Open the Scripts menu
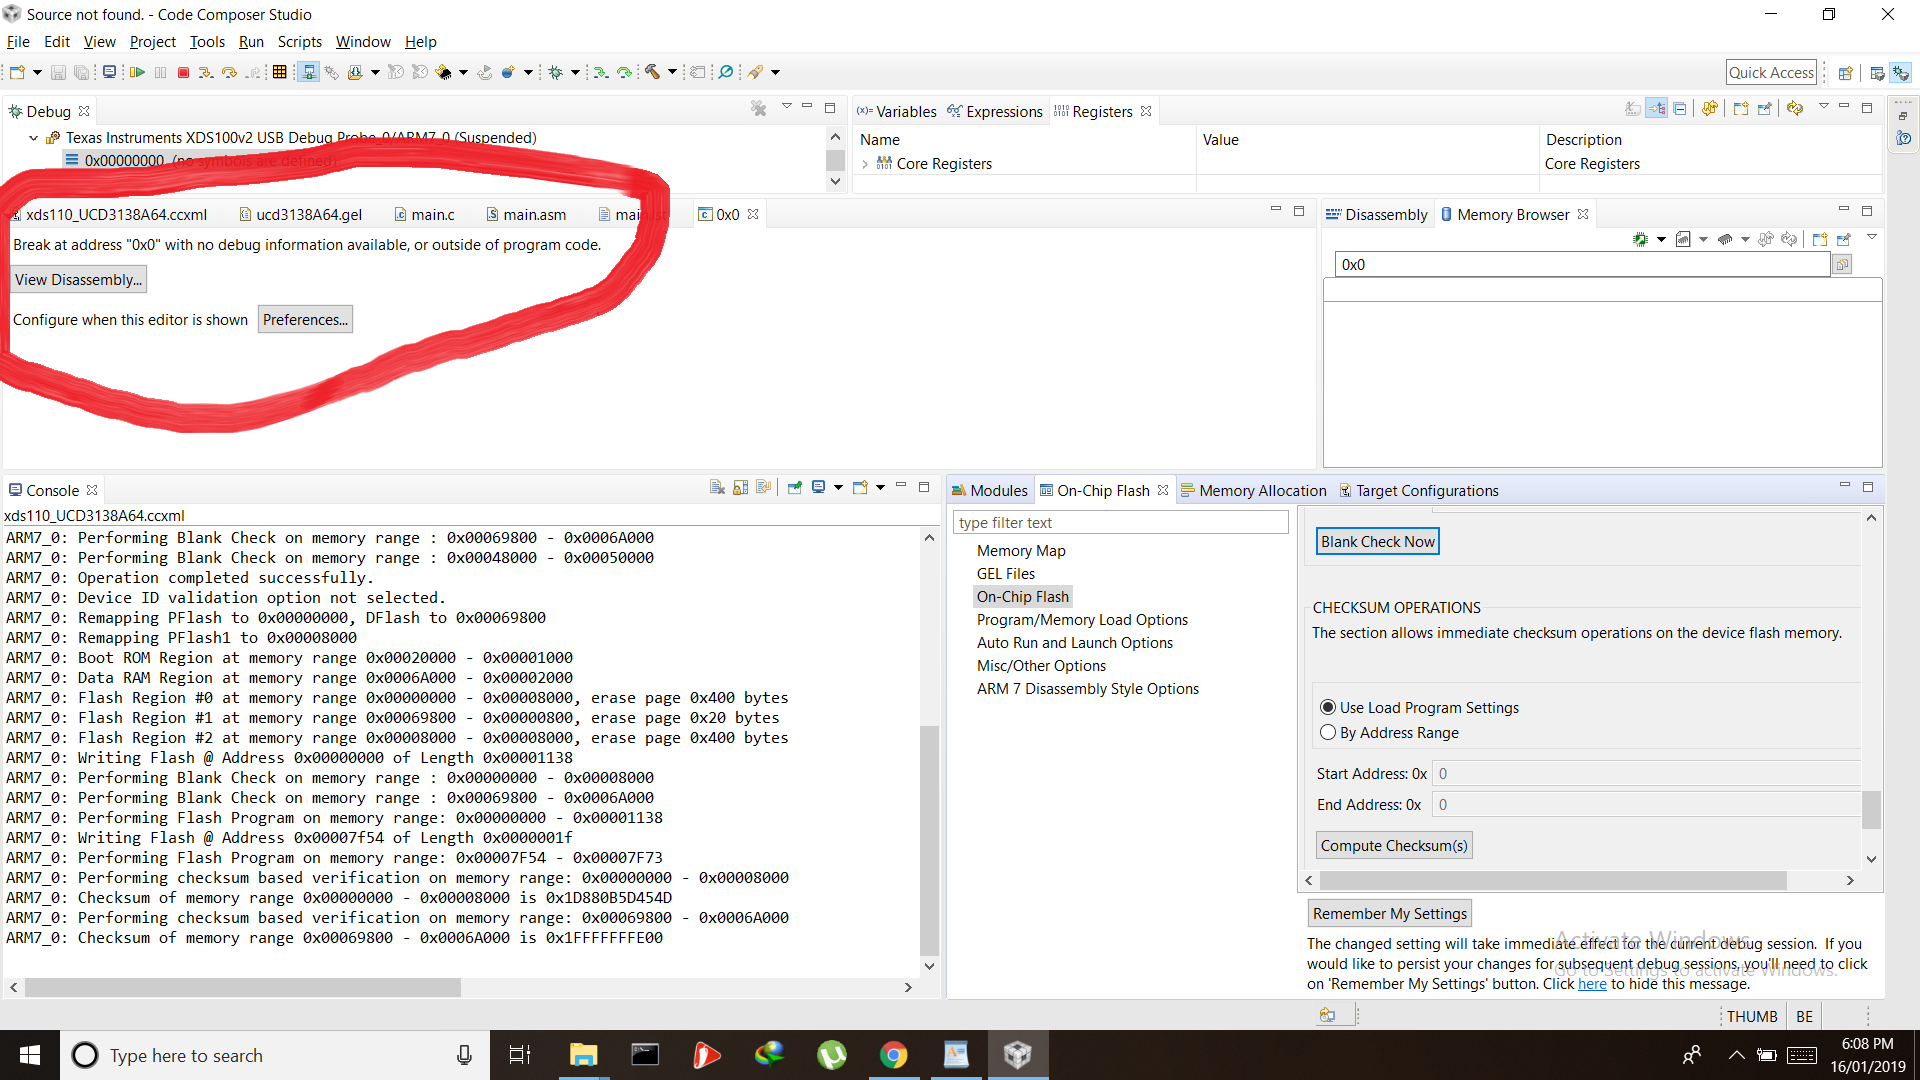This screenshot has height=1080, width=1920. (x=299, y=42)
